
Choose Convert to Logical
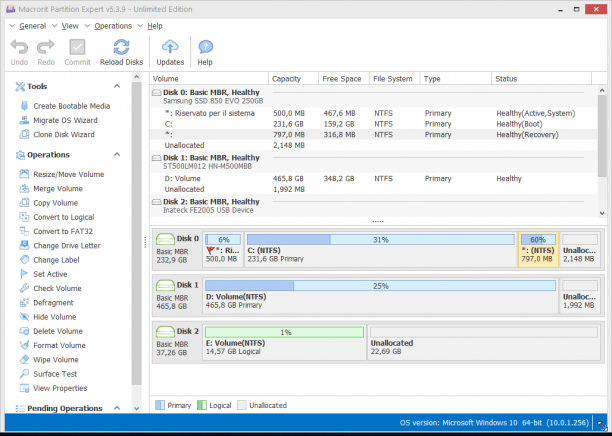[x=57, y=217]
